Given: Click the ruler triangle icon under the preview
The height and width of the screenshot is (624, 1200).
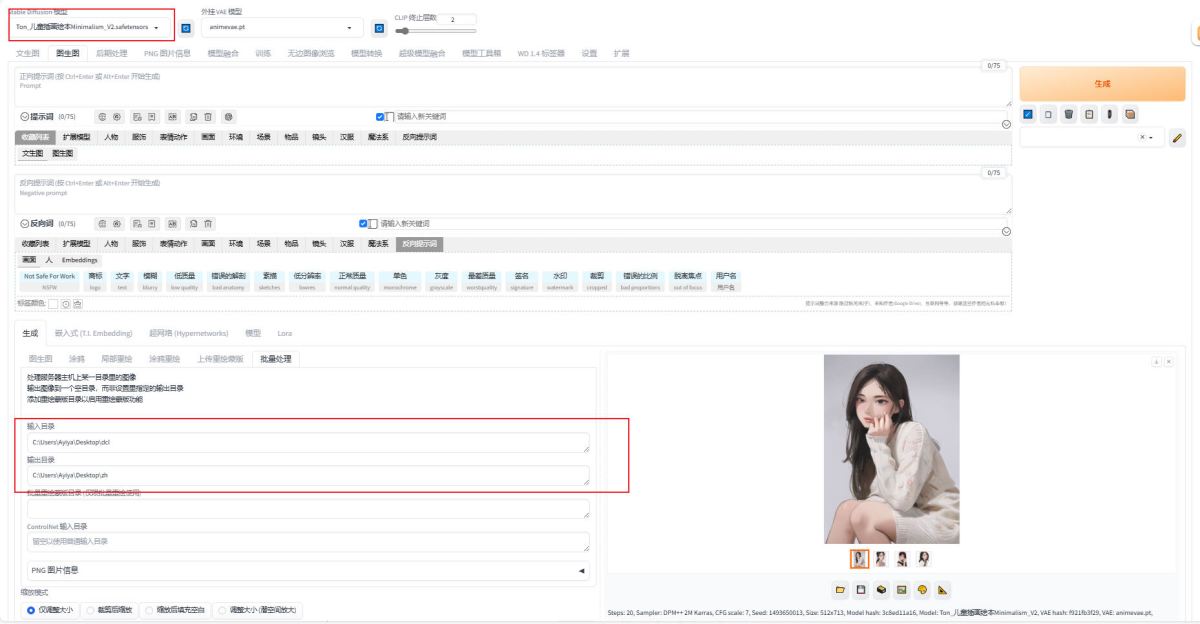Looking at the screenshot, I should pos(943,590).
